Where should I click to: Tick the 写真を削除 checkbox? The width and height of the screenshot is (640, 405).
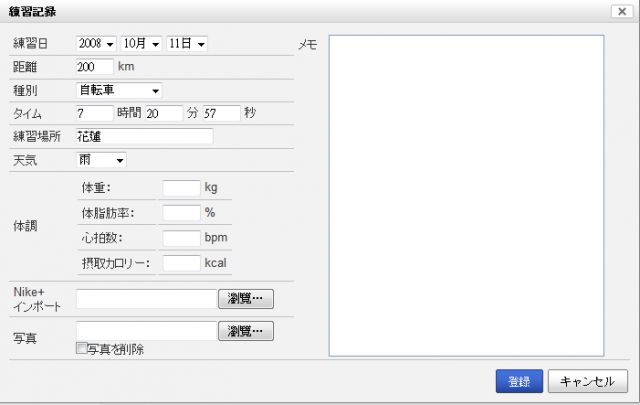[x=81, y=348]
